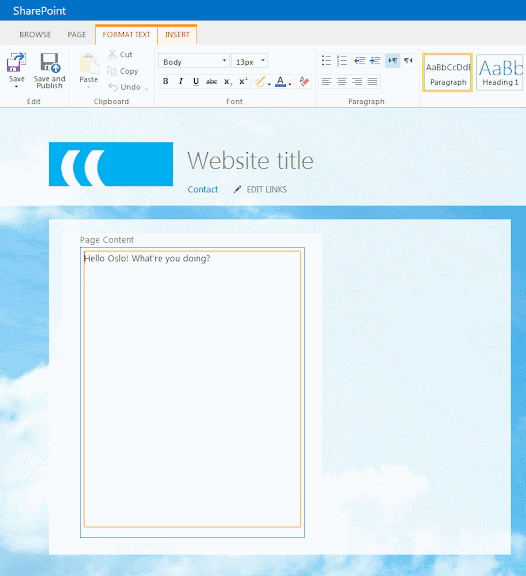Open the Website title link
Image resolution: width=526 pixels, height=576 pixels.
coord(250,161)
